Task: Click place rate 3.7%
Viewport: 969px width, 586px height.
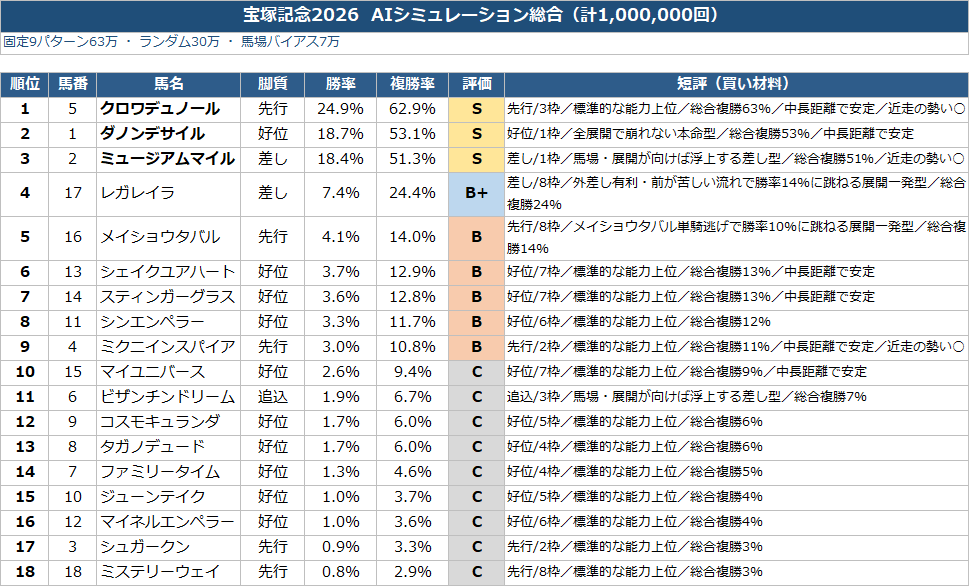Action: (412, 498)
